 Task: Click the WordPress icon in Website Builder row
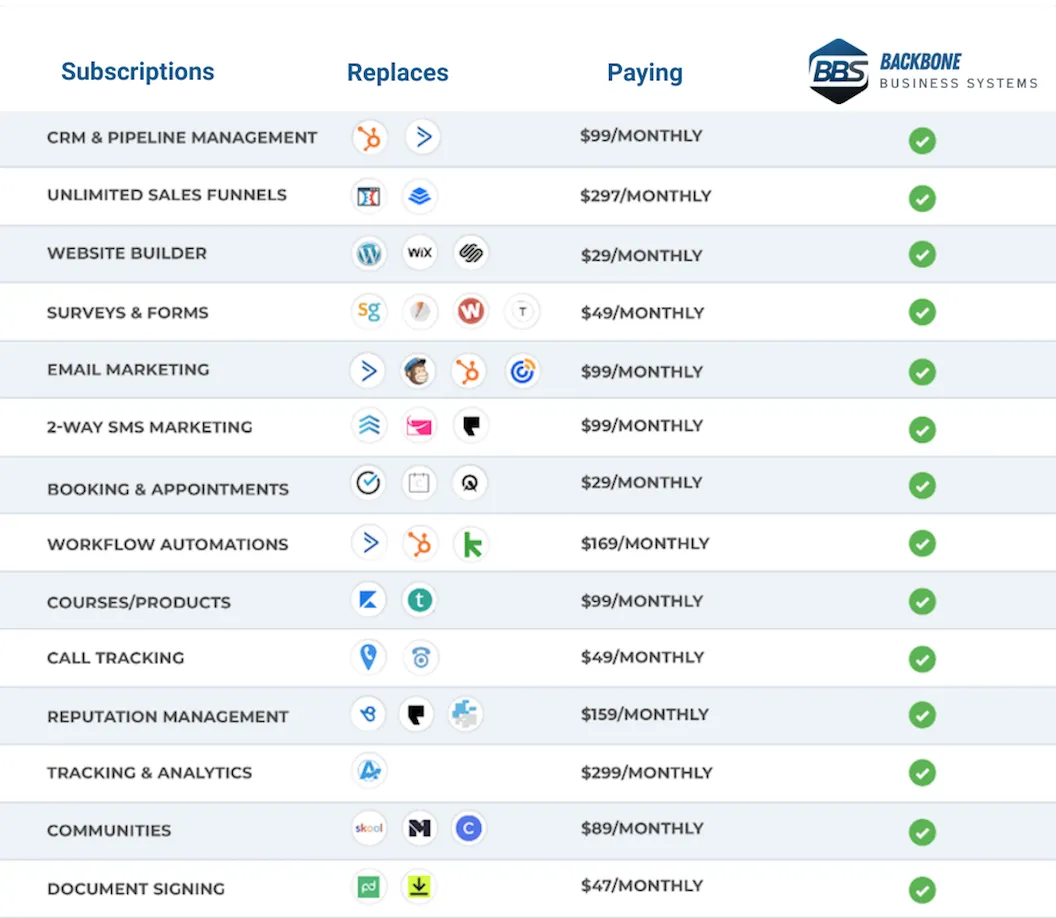(x=369, y=253)
